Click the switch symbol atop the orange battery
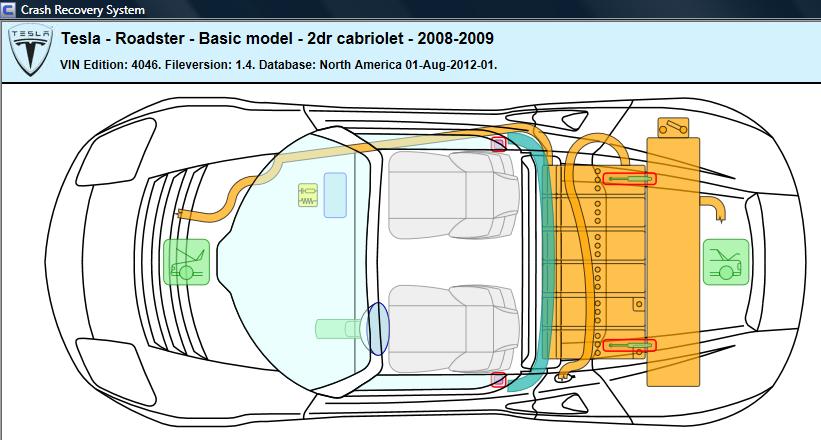Screen dimensions: 821x440 674,127
